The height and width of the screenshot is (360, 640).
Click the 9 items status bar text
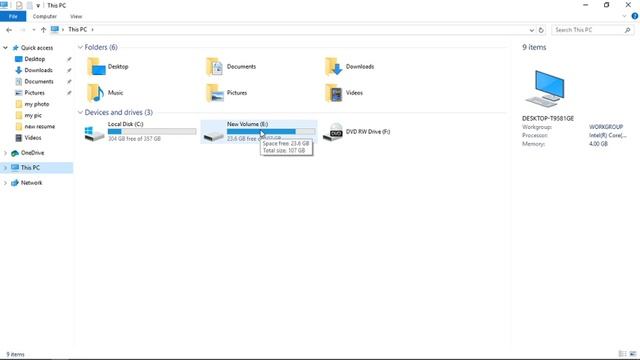coord(15,354)
